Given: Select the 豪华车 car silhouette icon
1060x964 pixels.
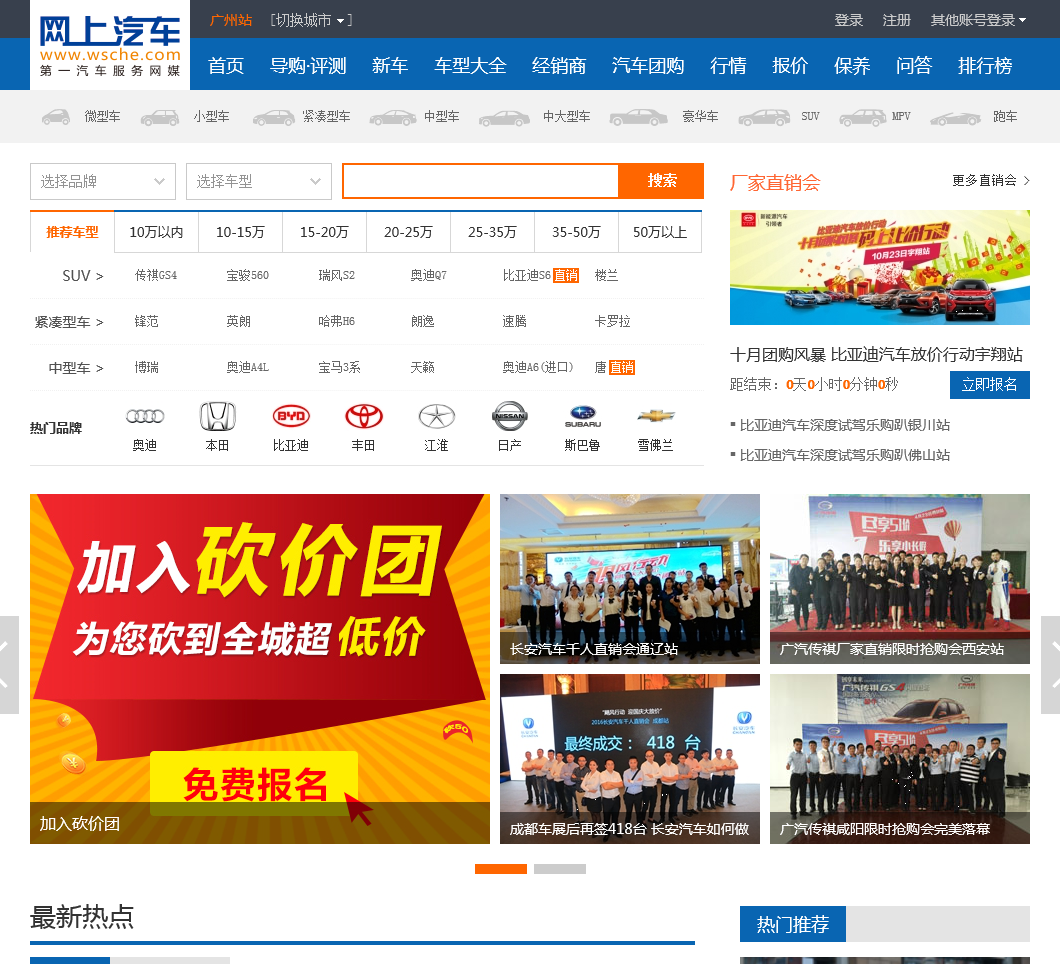Looking at the screenshot, I should pyautogui.click(x=638, y=118).
